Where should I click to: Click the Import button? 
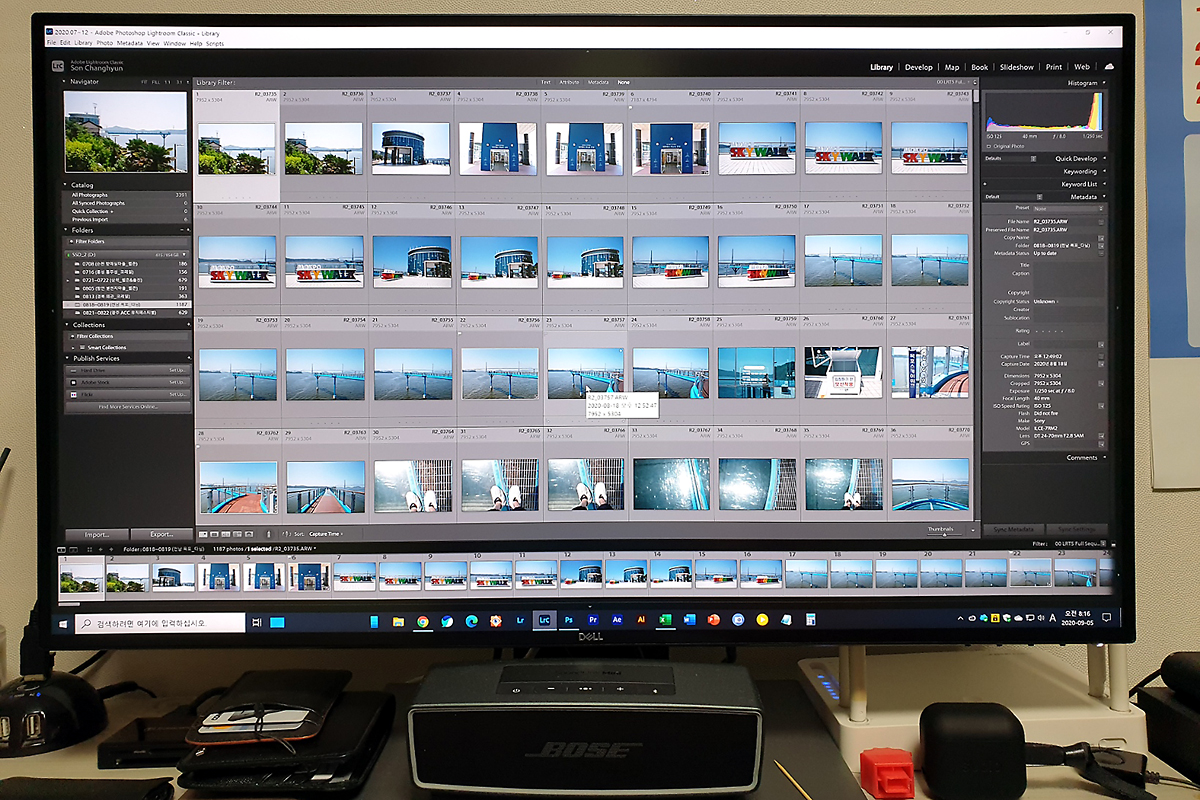[97, 534]
